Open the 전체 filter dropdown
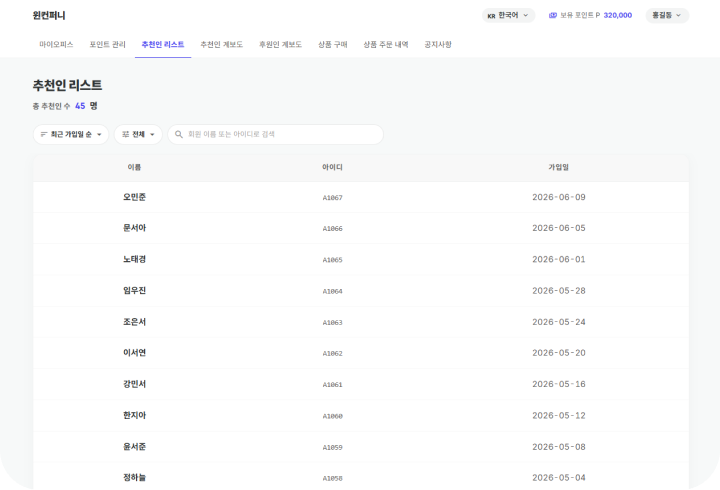Viewport: 720px width, 490px height. click(138, 135)
